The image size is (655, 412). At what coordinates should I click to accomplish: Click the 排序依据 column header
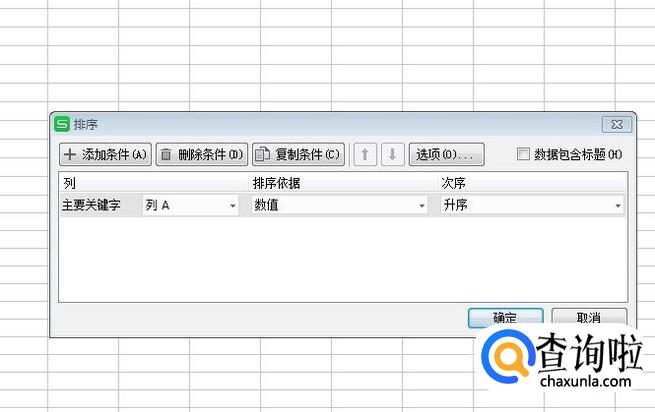pos(277,184)
